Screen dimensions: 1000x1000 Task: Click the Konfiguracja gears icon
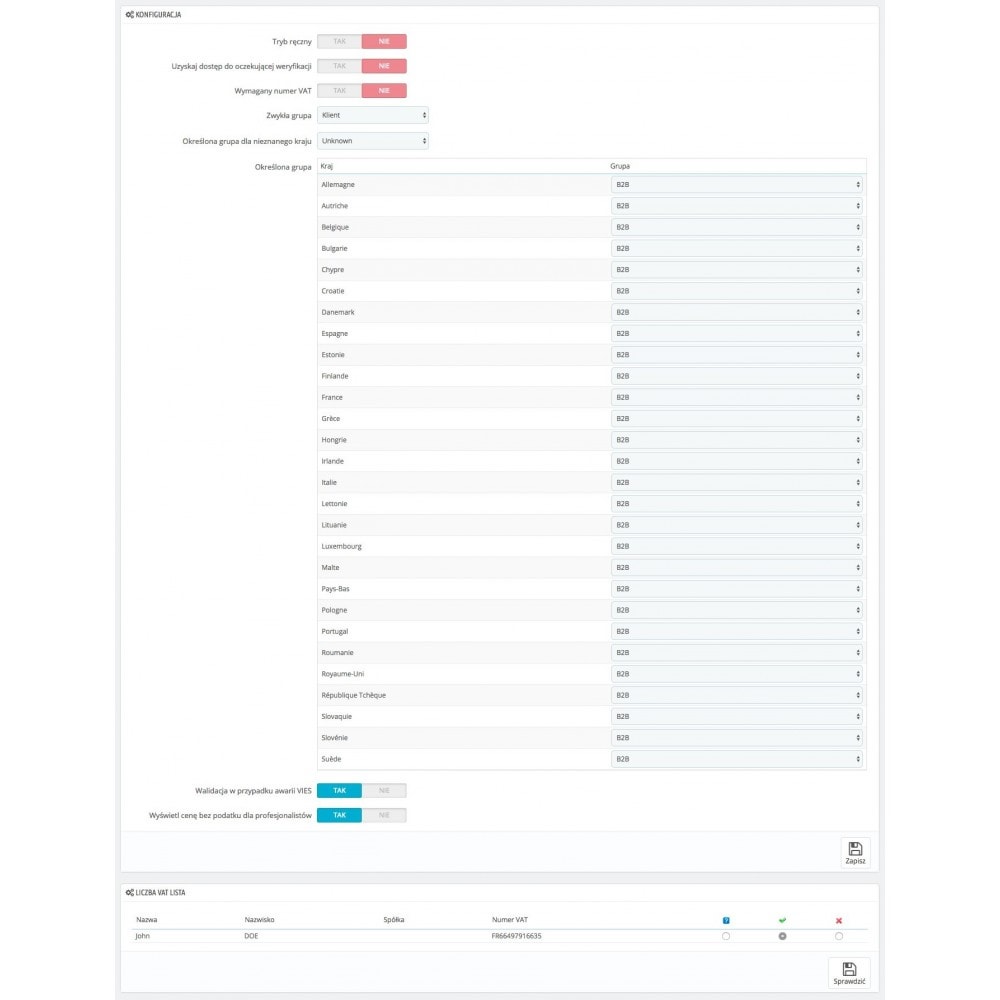[x=130, y=15]
